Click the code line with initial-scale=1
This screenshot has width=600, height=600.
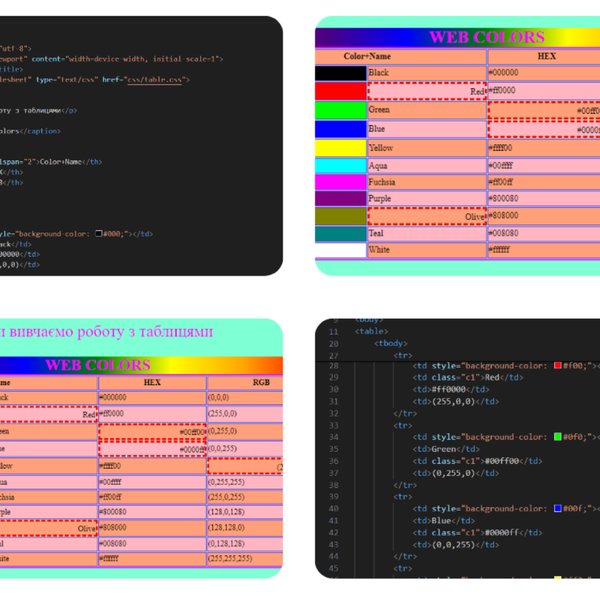pyautogui.click(x=111, y=59)
